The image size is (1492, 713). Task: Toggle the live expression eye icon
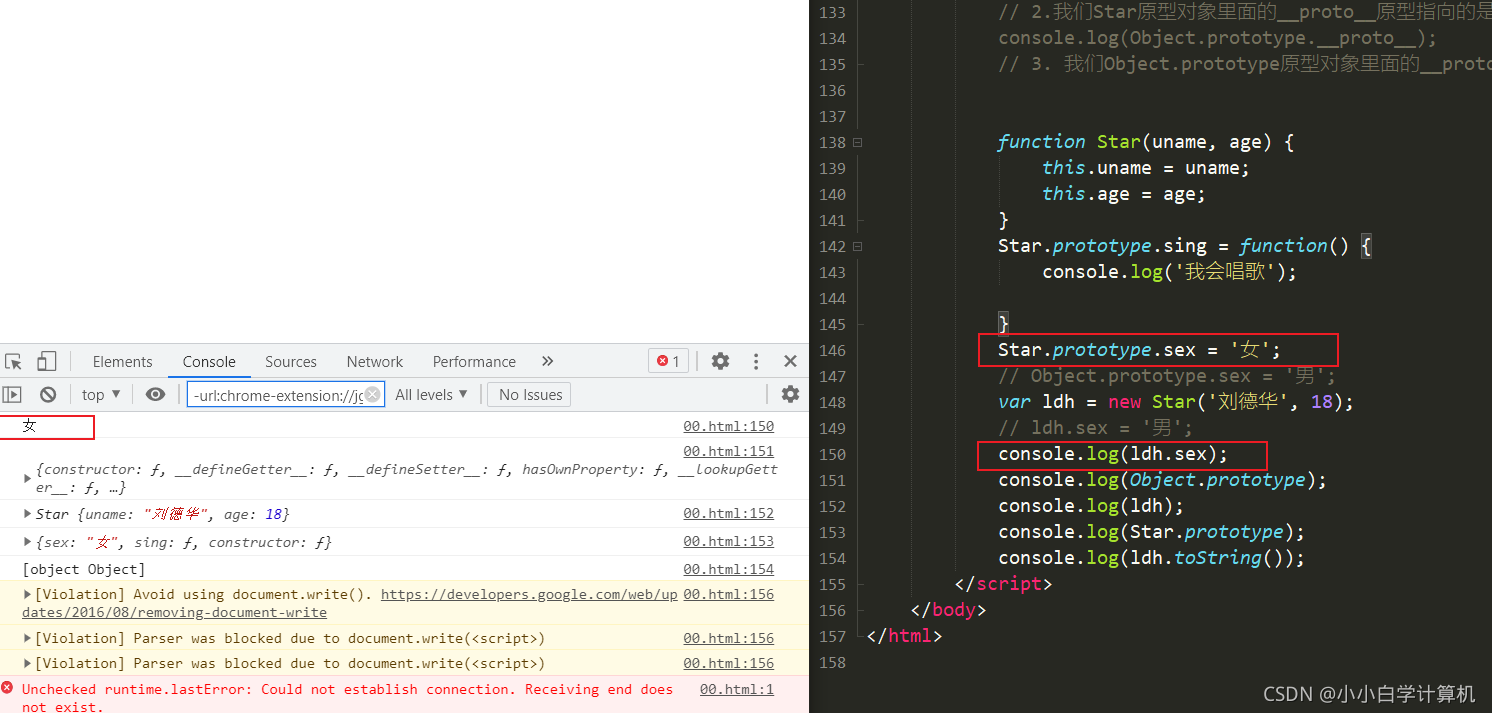pyautogui.click(x=155, y=395)
